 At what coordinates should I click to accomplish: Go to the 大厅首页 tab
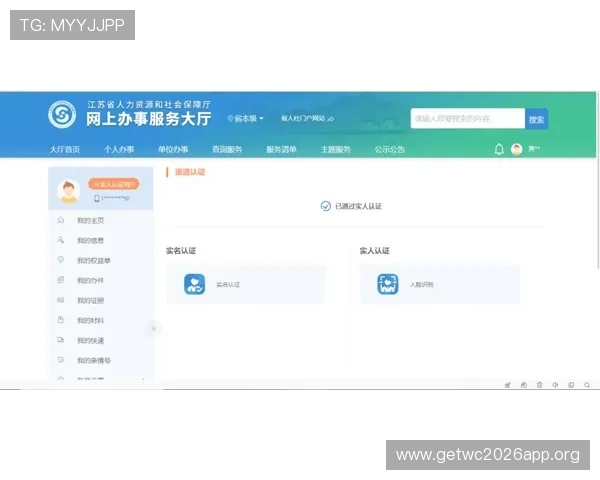[65, 149]
